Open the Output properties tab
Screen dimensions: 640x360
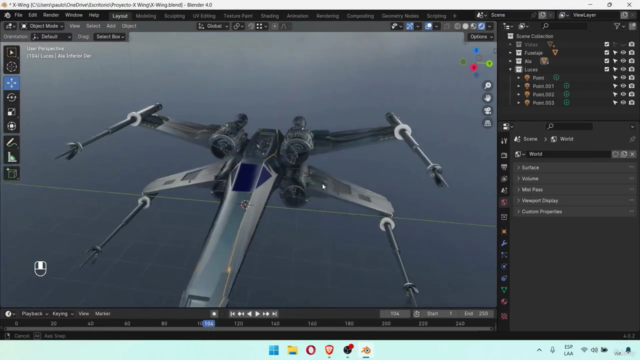tap(504, 167)
